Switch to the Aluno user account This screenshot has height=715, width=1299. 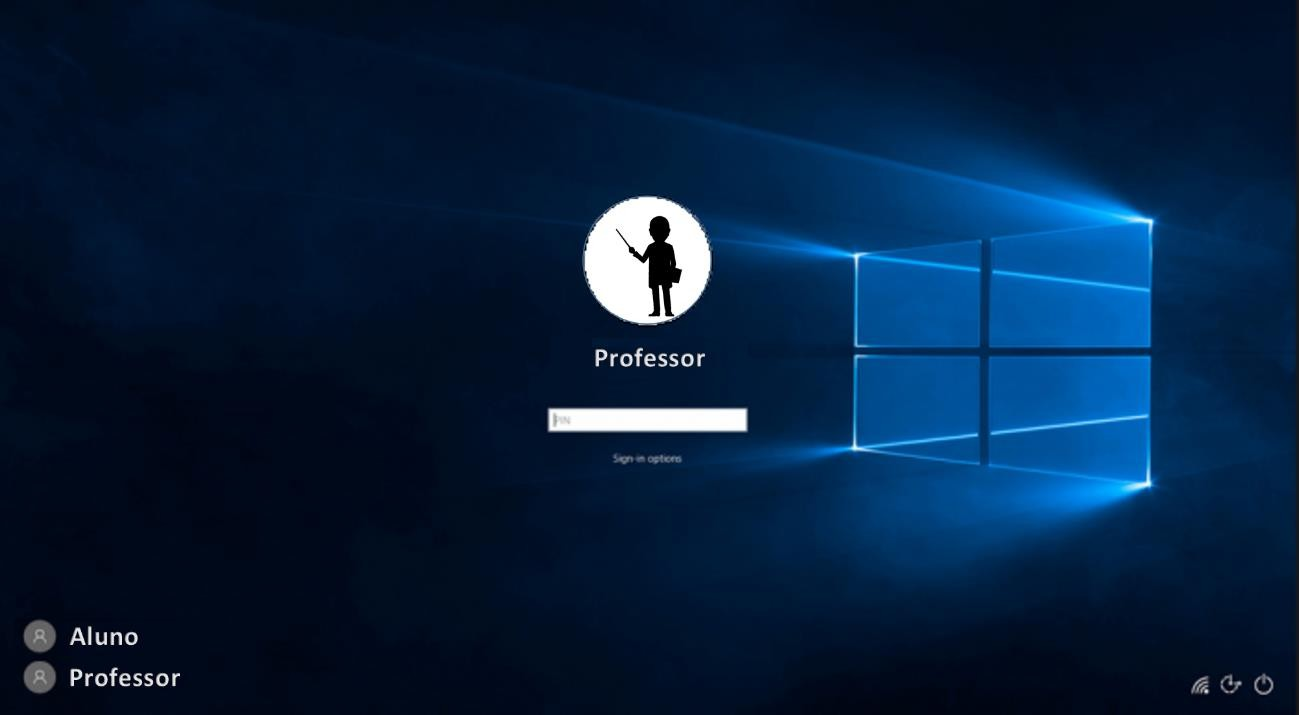coord(81,637)
